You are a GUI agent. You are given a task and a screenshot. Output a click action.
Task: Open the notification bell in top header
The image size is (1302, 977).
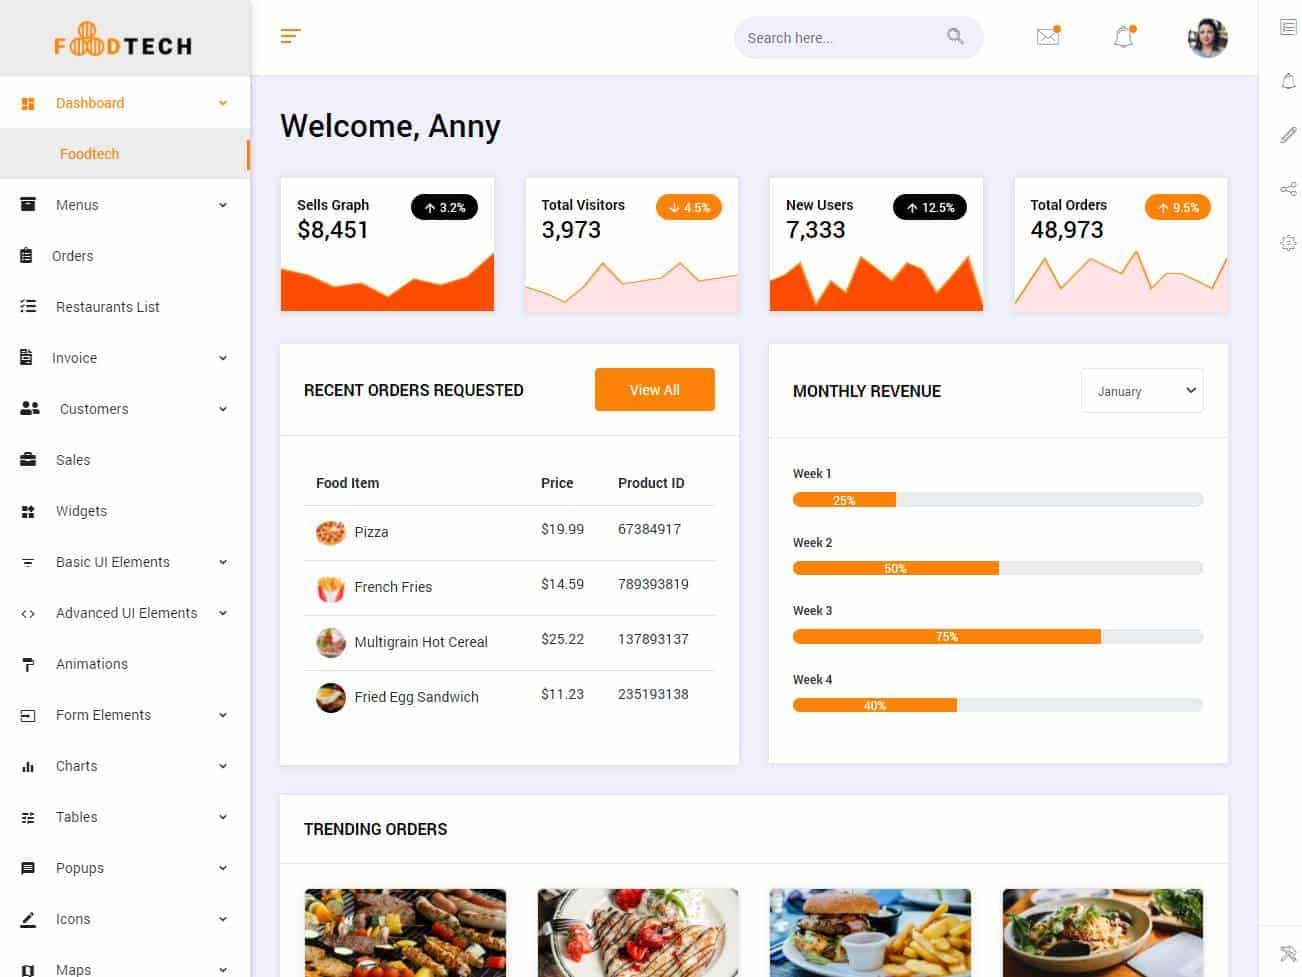click(x=1124, y=37)
